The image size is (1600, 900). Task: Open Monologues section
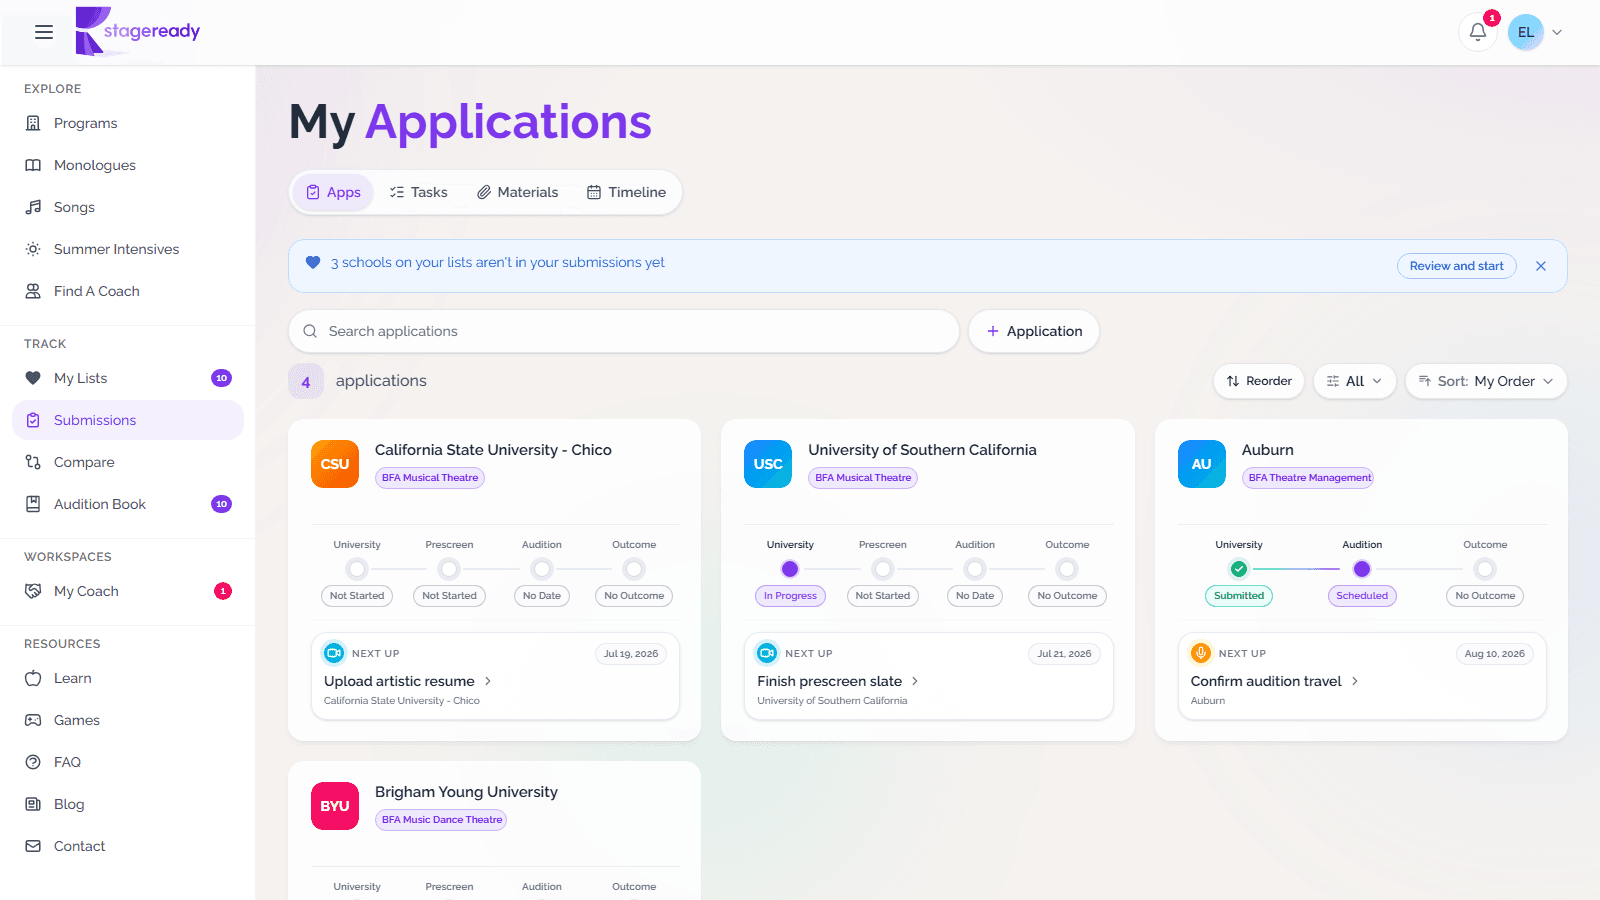point(128,165)
